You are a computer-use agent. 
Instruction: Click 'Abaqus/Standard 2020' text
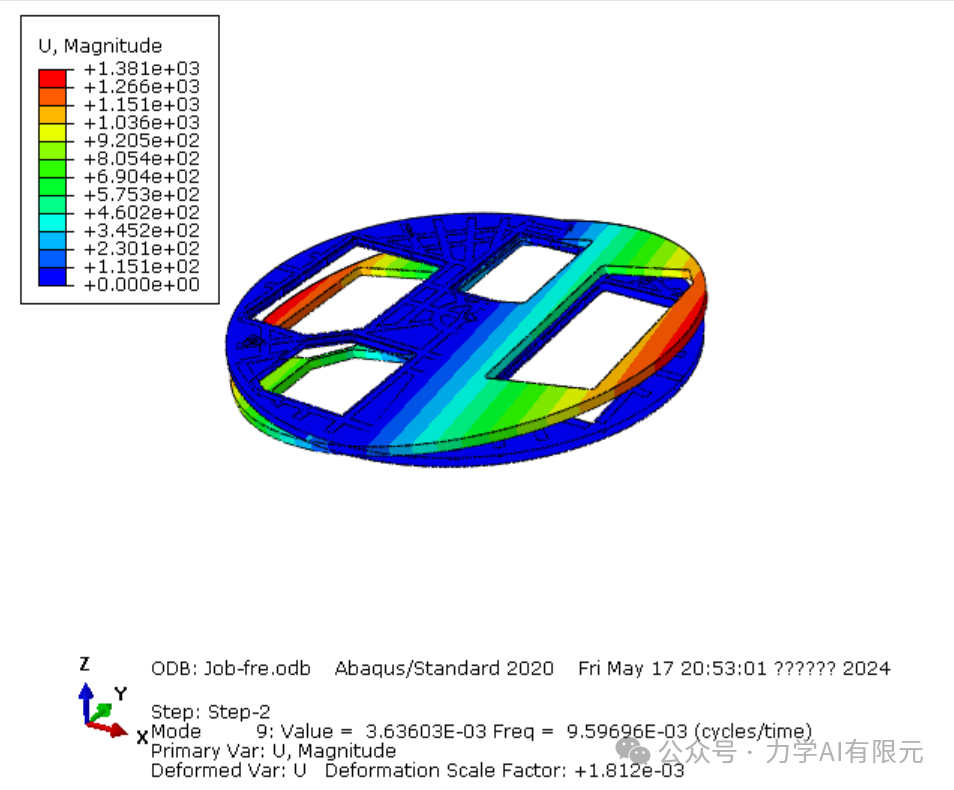coord(444,668)
